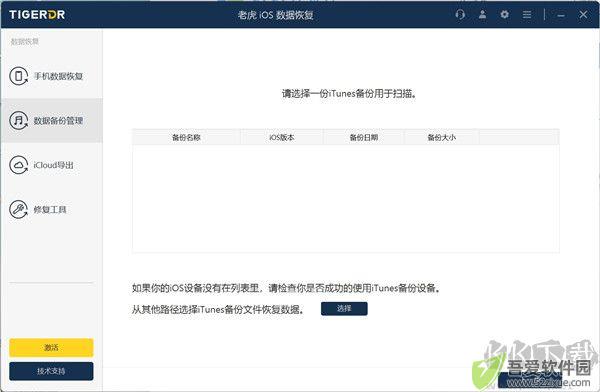The width and height of the screenshot is (600, 392).
Task: Minimize the TigerDR window
Action: click(561, 15)
